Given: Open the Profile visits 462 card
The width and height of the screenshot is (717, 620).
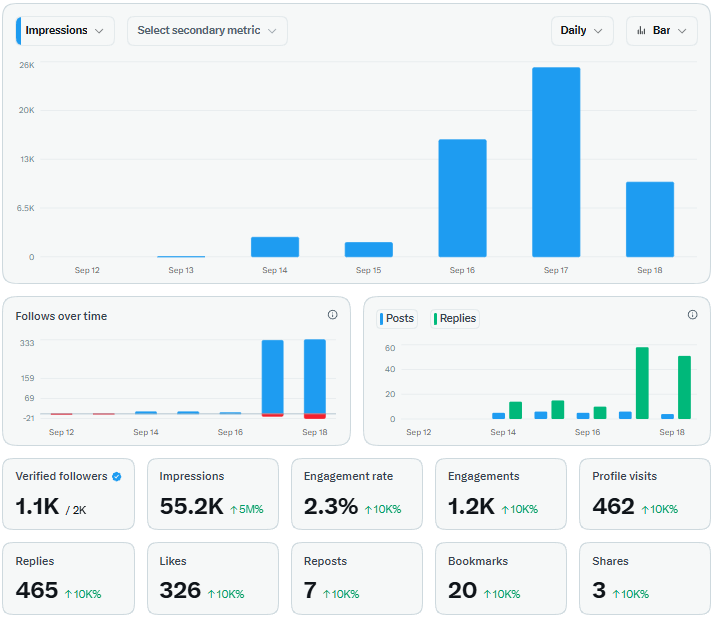Looking at the screenshot, I should [645, 494].
